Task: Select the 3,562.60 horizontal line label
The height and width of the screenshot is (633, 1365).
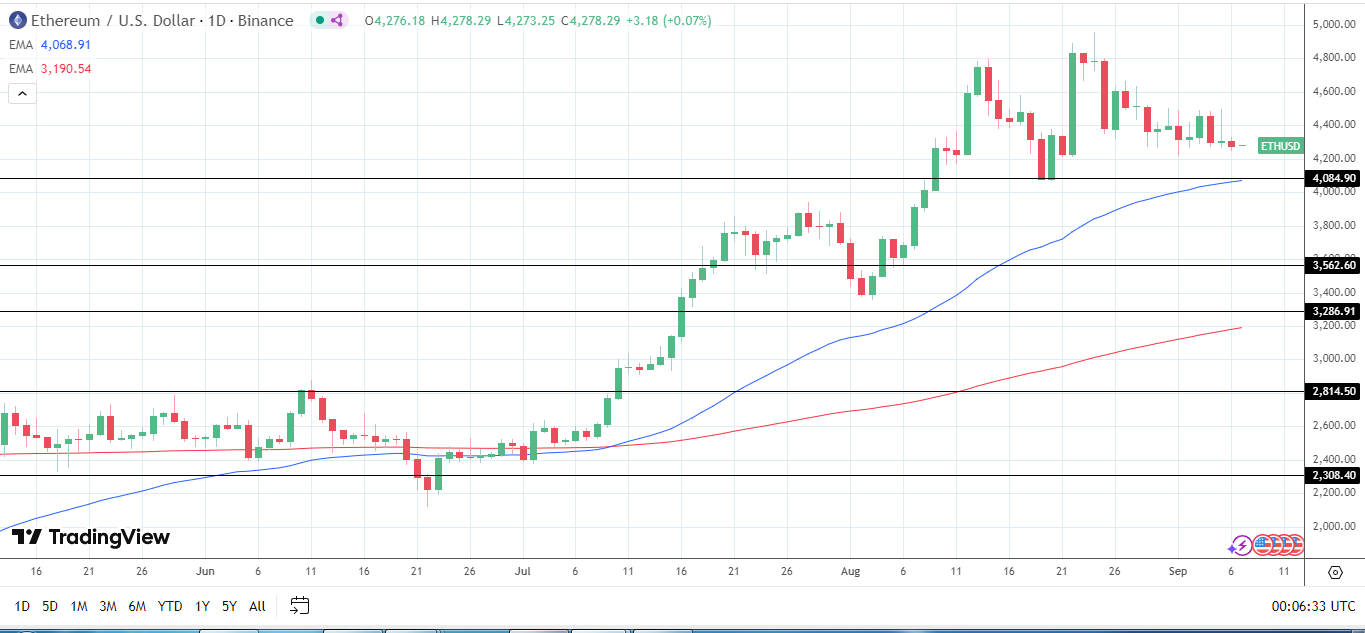Action: point(1334,265)
